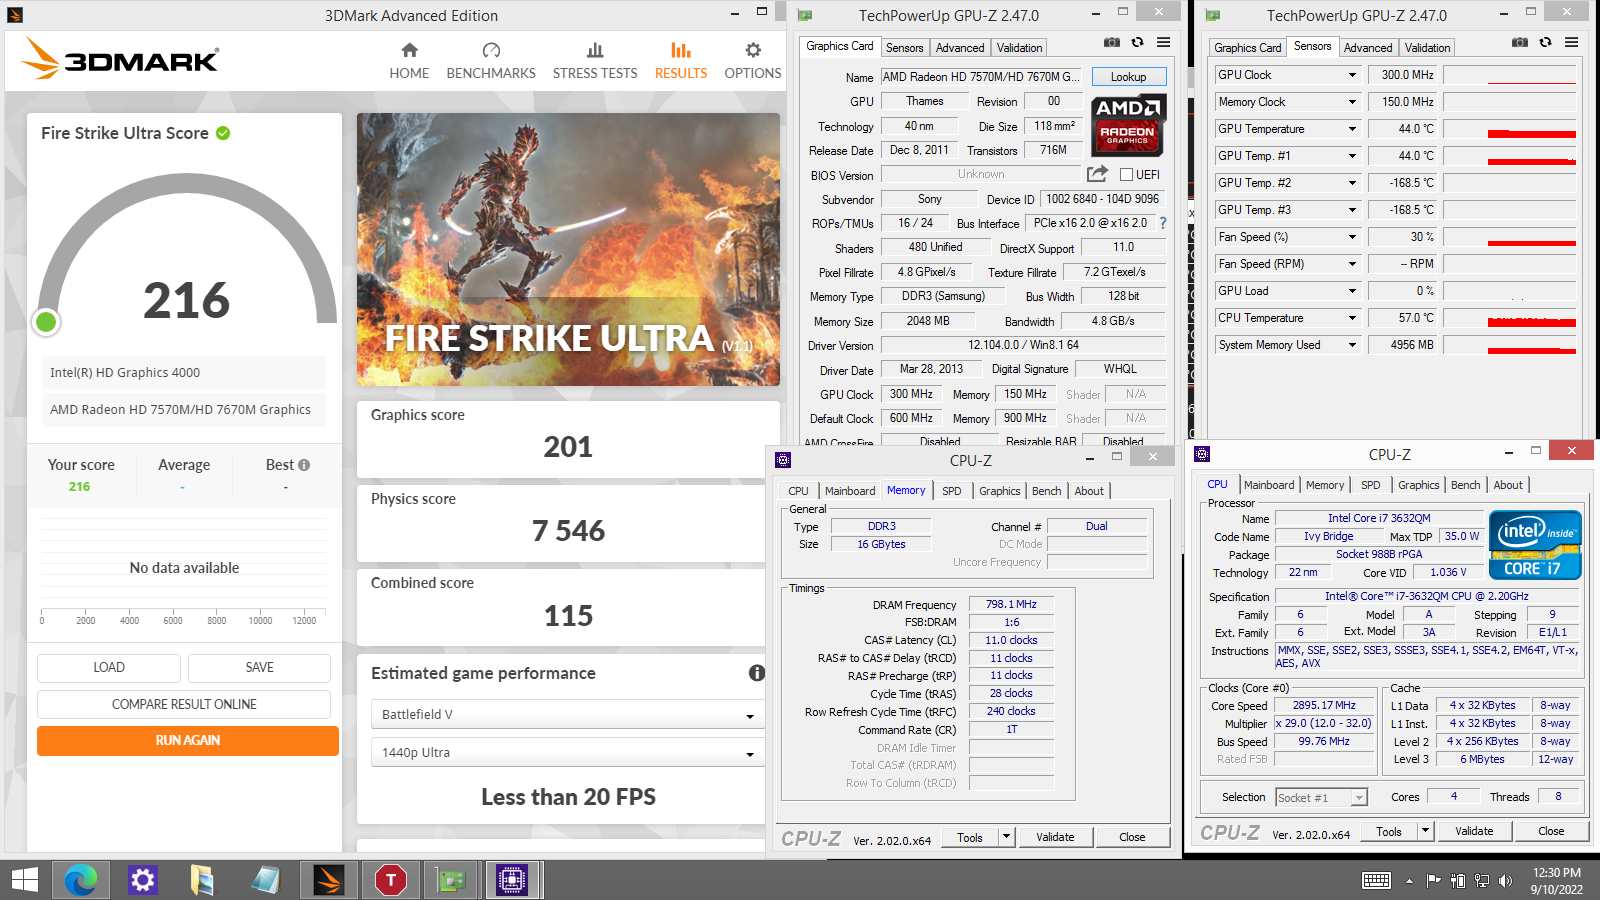Click the Physics score value 7 546
1600x900 pixels.
click(x=568, y=531)
